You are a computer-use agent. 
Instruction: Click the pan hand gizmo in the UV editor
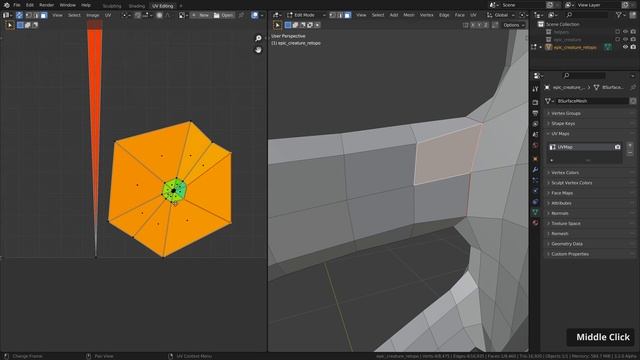258,50
